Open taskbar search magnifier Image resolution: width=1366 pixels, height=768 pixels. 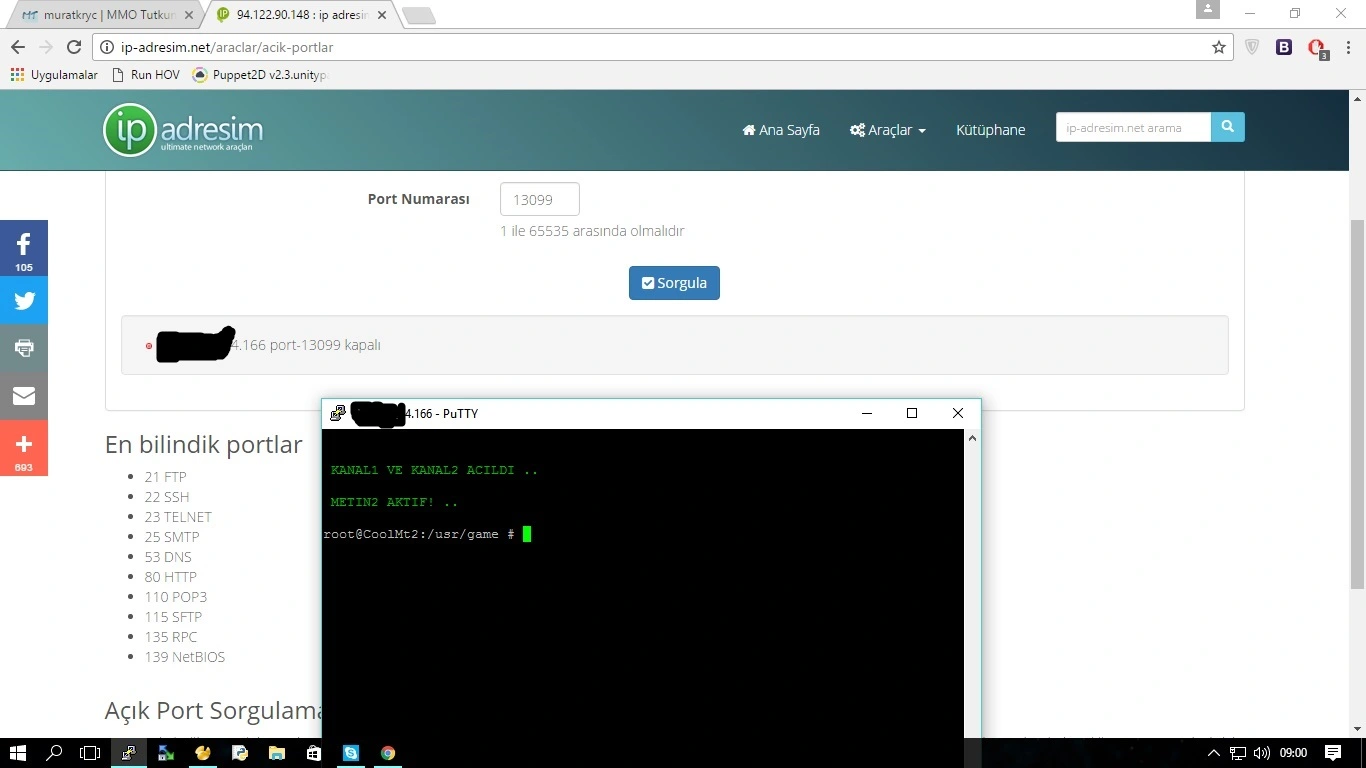tap(55, 753)
